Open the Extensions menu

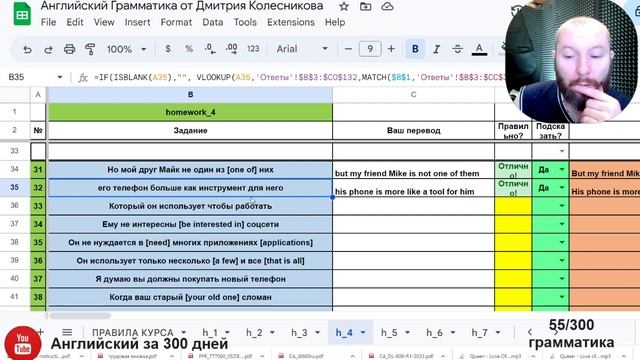291,22
